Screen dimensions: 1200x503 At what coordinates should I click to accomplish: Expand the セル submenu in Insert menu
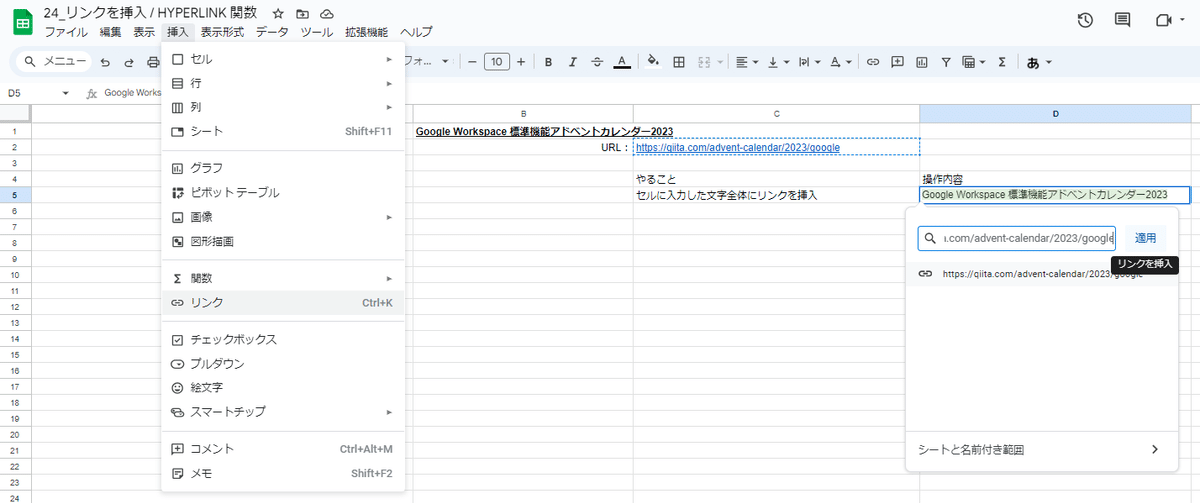(283, 59)
